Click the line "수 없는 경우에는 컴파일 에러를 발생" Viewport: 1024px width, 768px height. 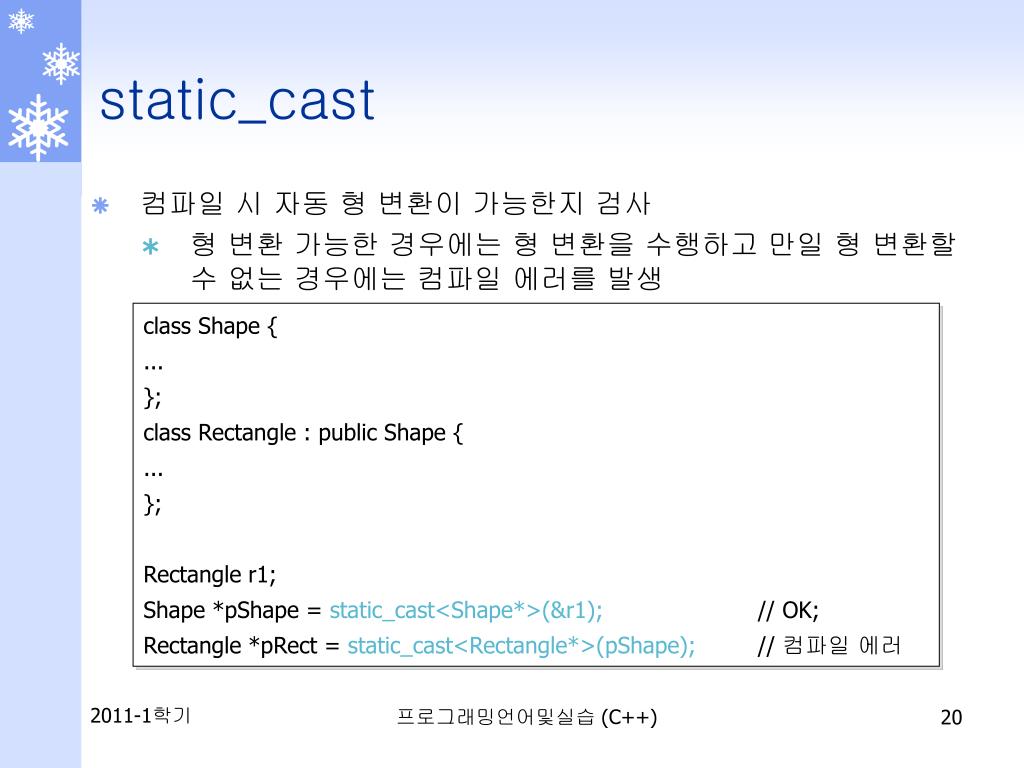tap(426, 278)
